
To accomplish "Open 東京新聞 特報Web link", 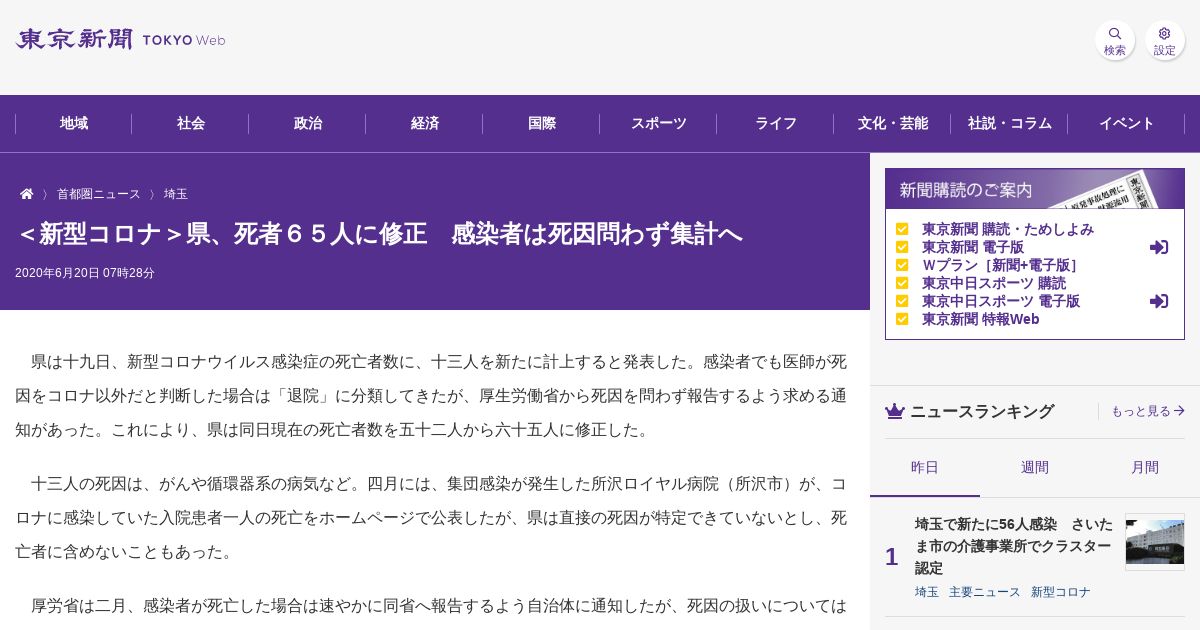I will point(981,319).
